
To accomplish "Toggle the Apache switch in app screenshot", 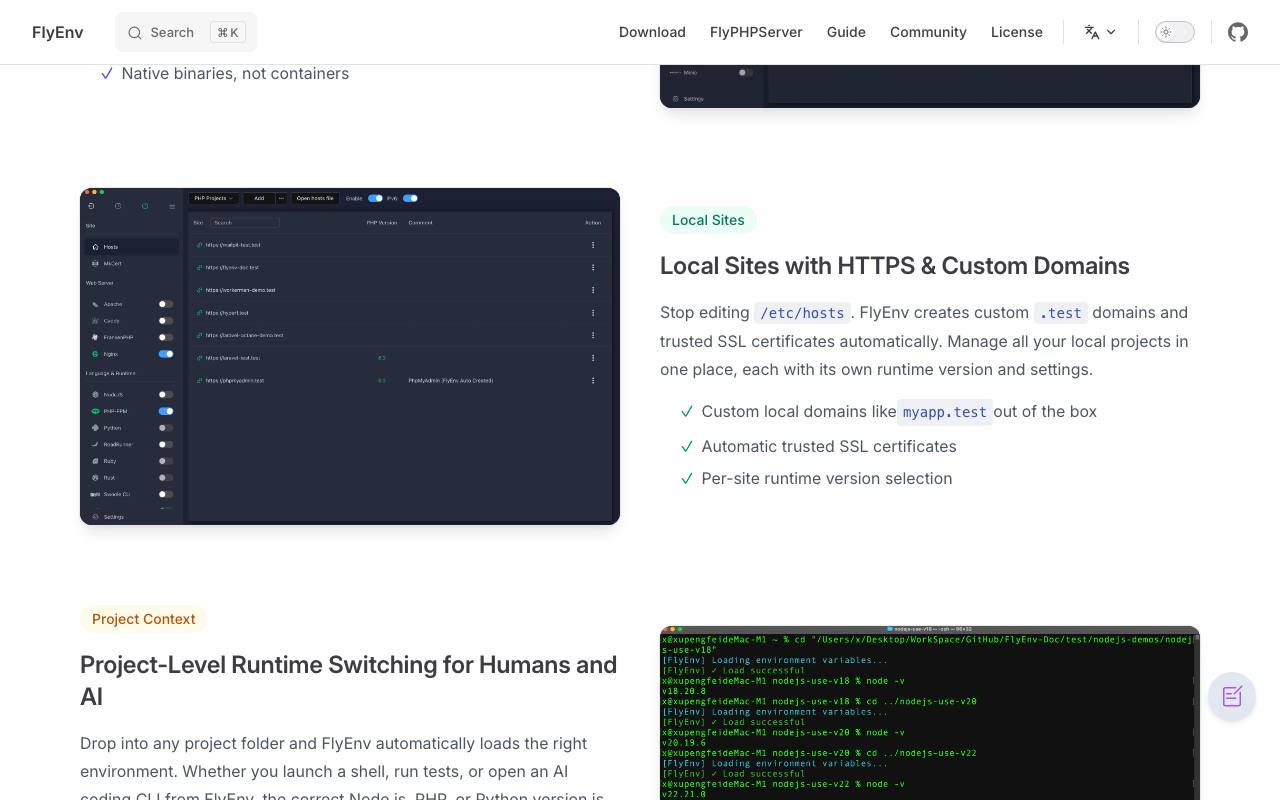I will [166, 304].
